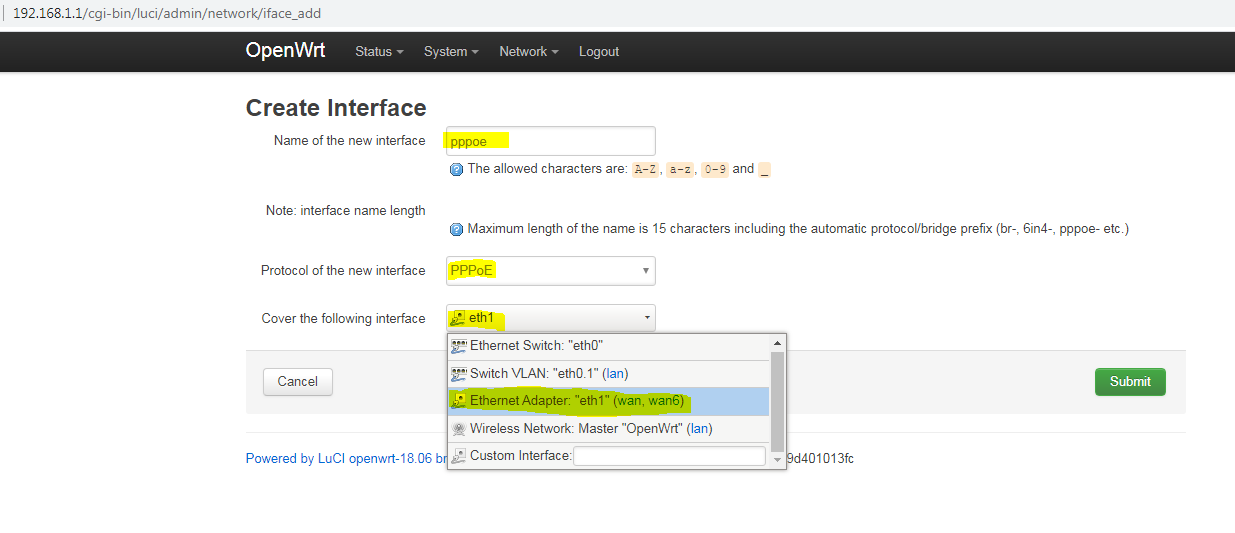The height and width of the screenshot is (533, 1235).
Task: Click the Logout link
Action: [599, 52]
